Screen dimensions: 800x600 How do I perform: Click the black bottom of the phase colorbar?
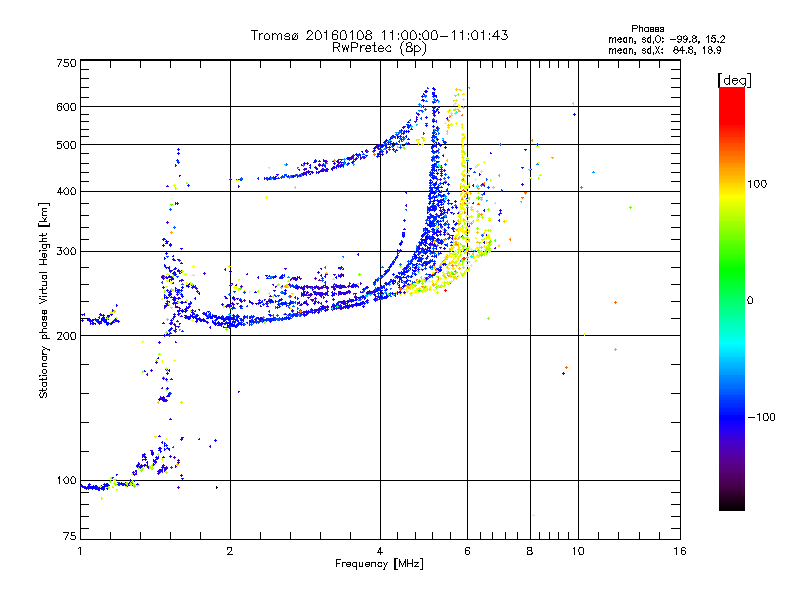(x=732, y=503)
